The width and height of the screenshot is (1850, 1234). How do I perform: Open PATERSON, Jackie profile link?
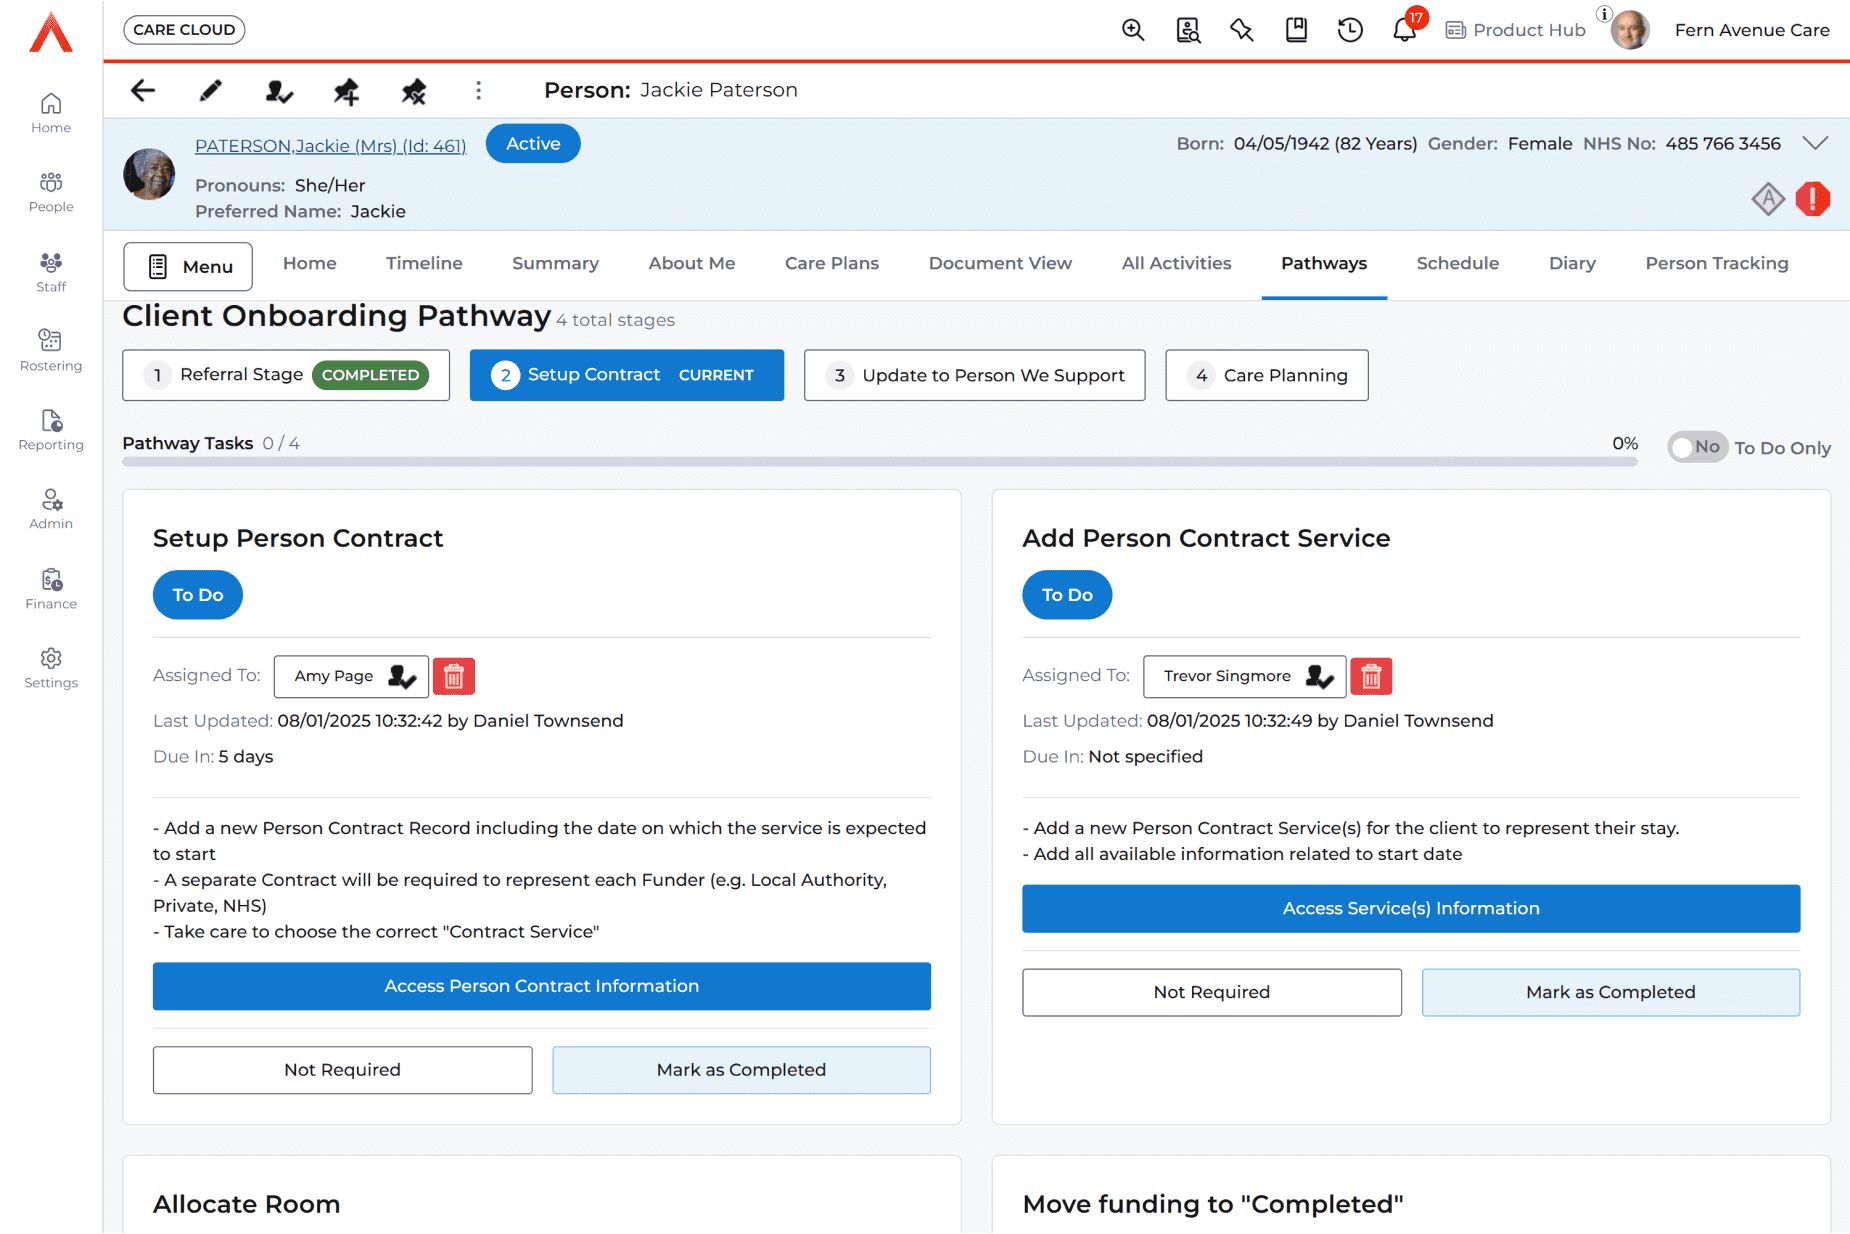(330, 146)
